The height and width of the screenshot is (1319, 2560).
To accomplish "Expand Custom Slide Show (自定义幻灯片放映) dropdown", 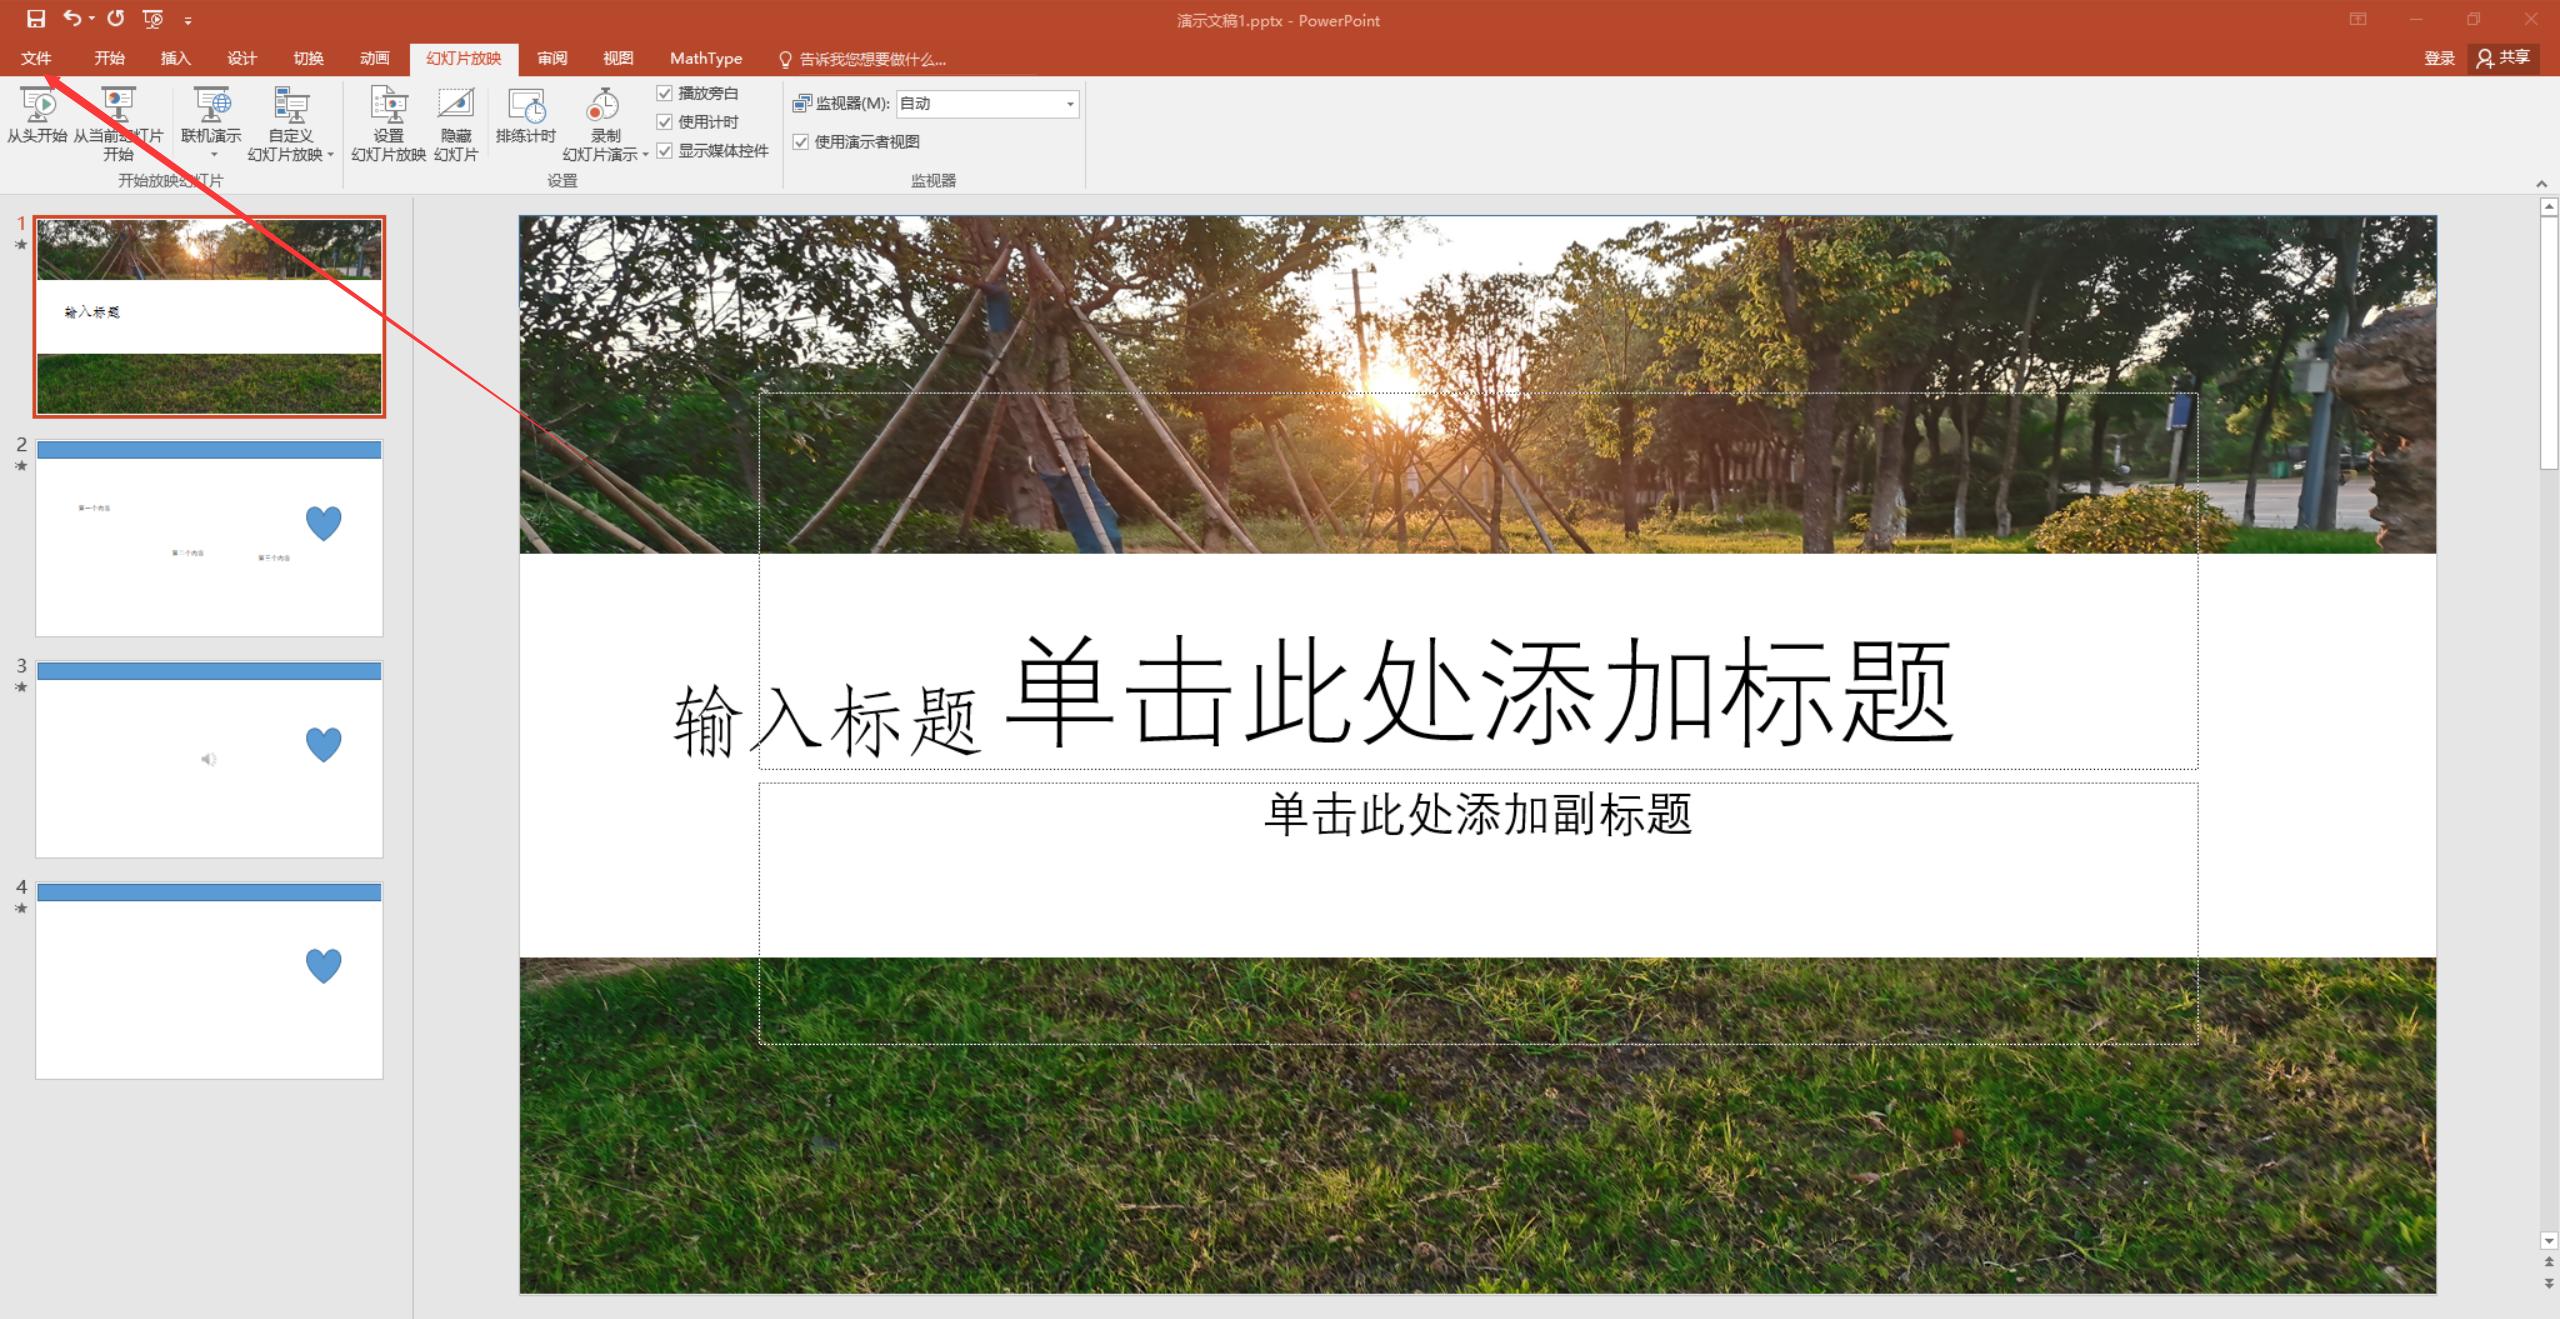I will [x=331, y=155].
